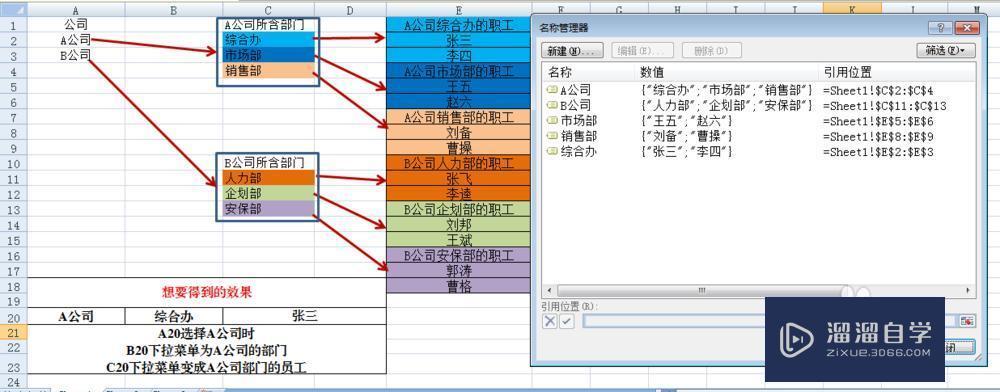Click the green 企划部 cell
This screenshot has height=392, width=1000.
pos(268,193)
